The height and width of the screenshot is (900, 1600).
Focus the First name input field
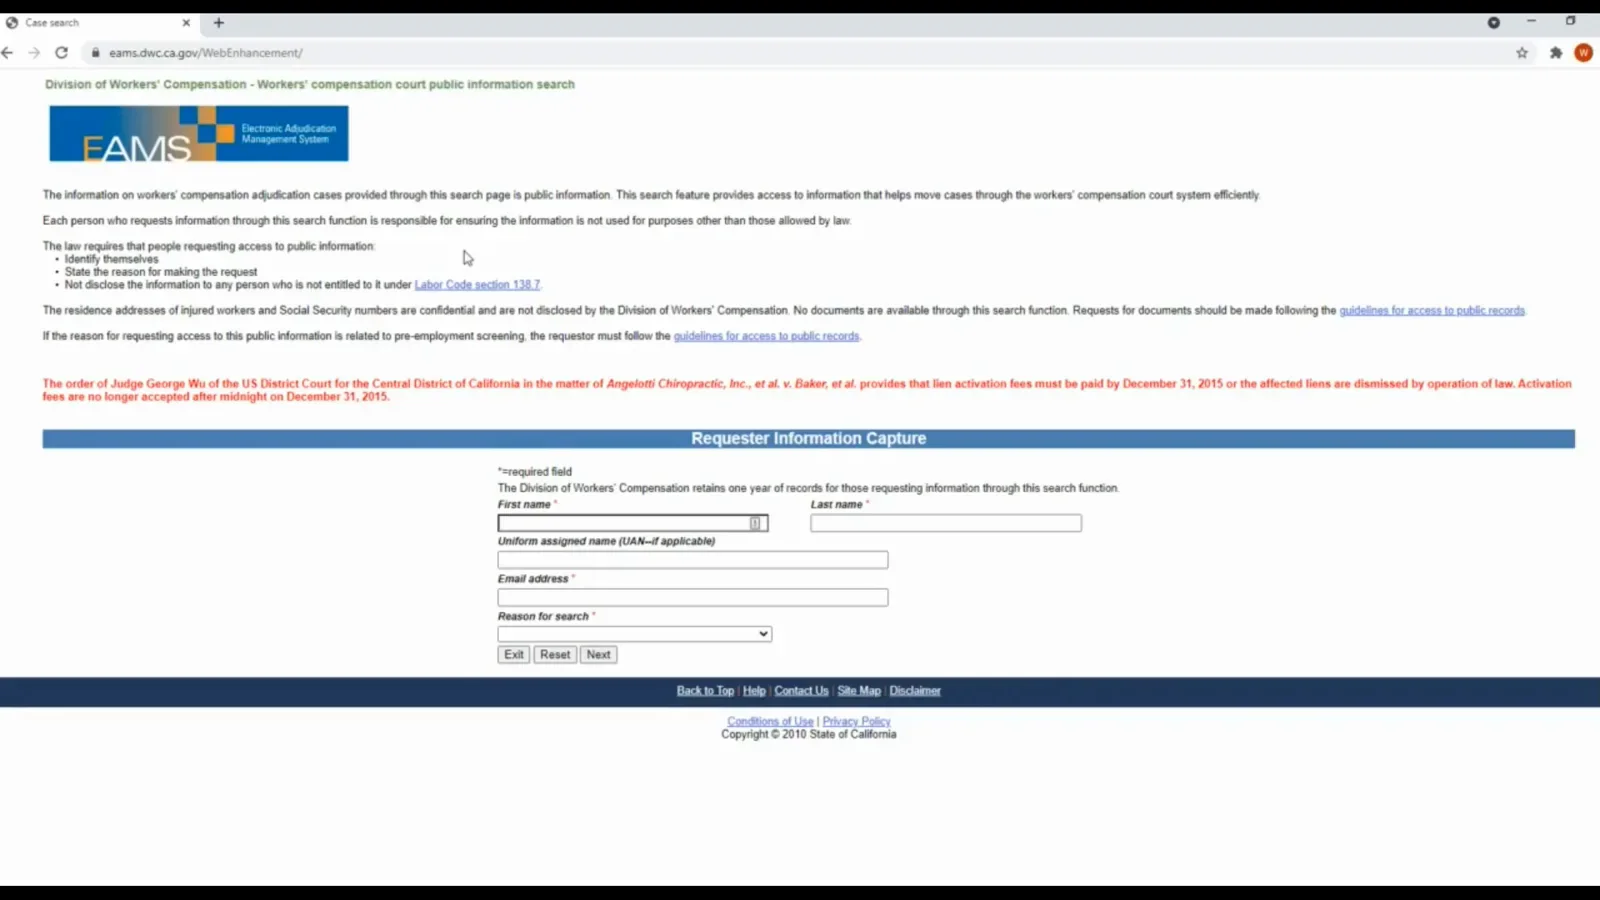point(632,523)
